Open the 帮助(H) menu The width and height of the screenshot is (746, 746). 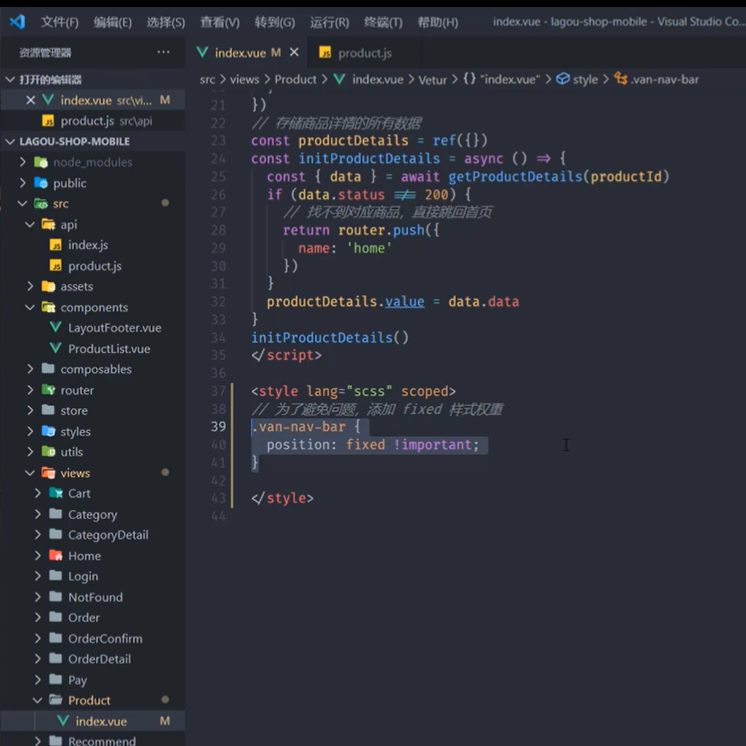click(438, 22)
